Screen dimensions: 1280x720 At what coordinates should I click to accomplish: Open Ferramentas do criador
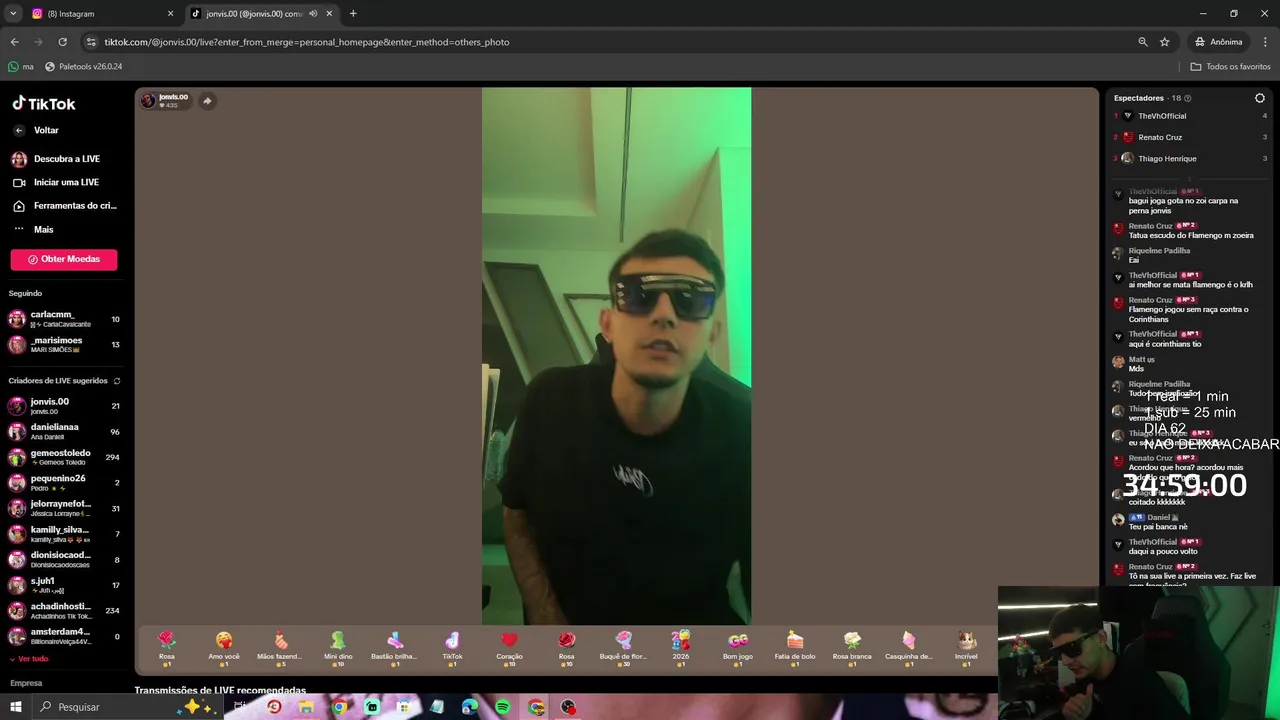tap(66, 206)
